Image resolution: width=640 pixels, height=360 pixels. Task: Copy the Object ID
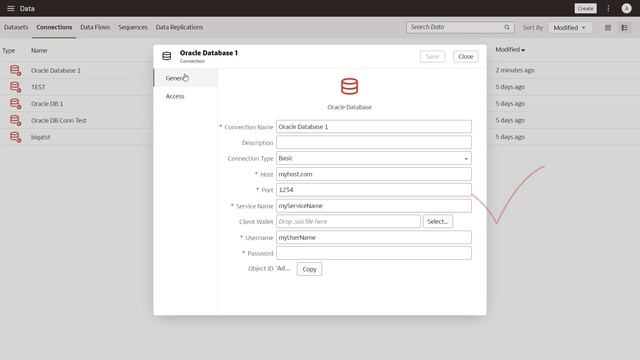click(309, 269)
